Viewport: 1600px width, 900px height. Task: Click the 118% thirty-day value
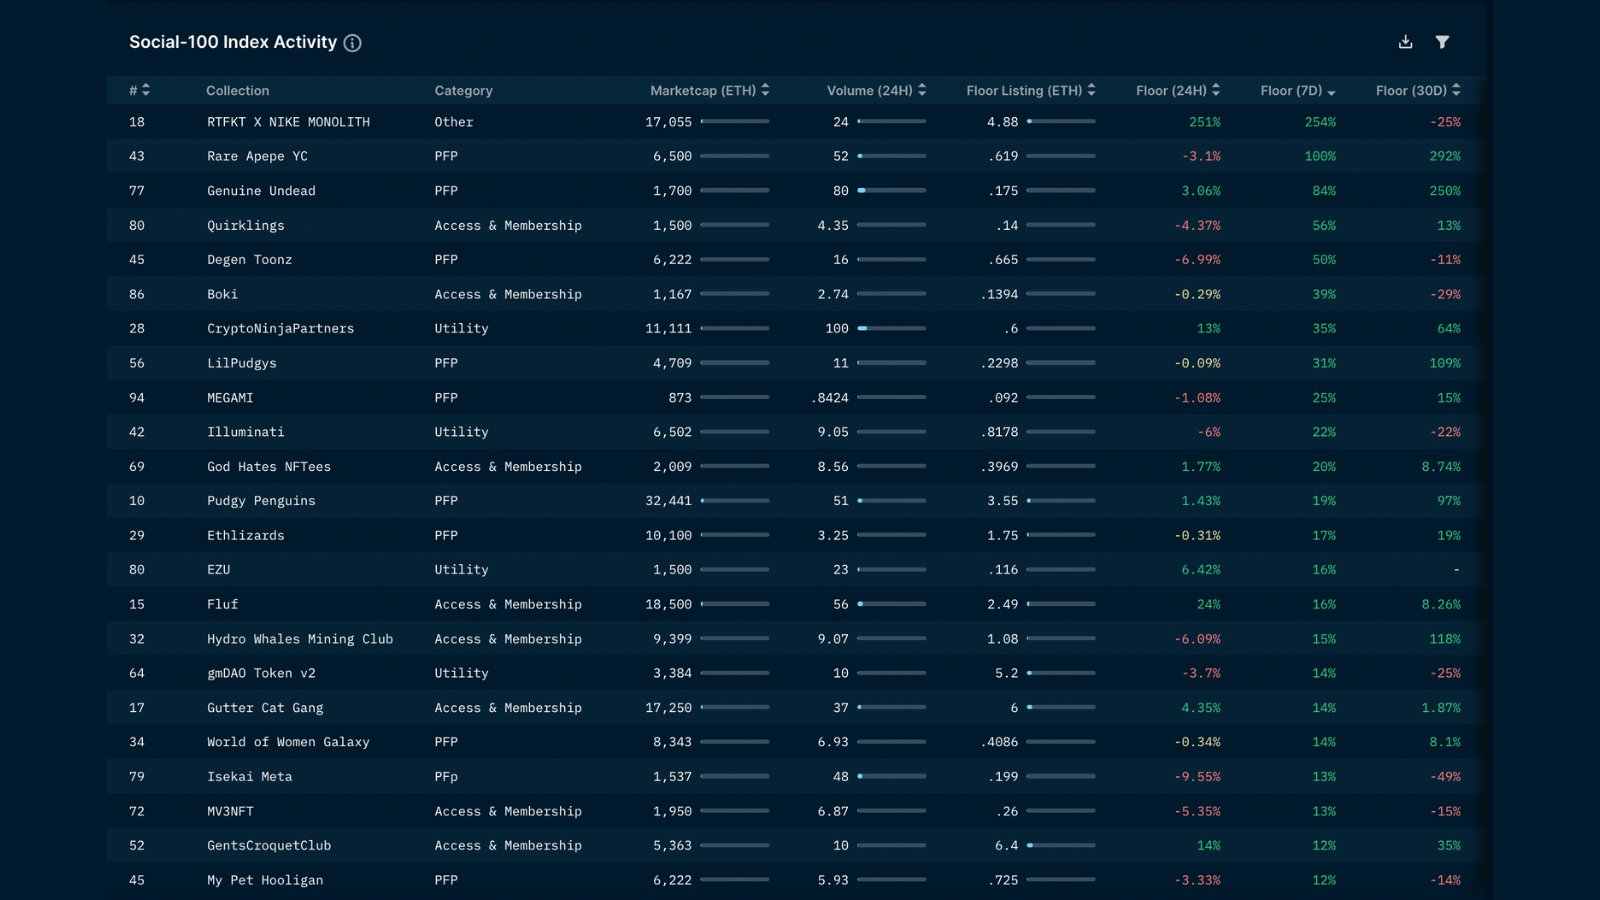click(x=1445, y=639)
